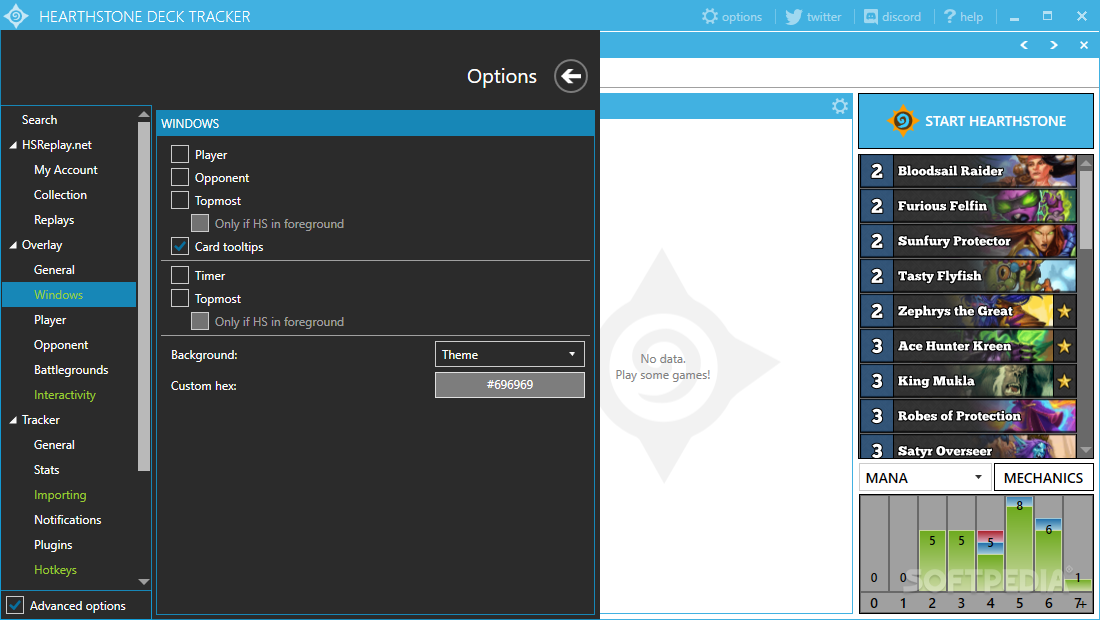This screenshot has height=620, width=1100.
Task: Collapse the Overlay tree node
Action: pos(13,245)
